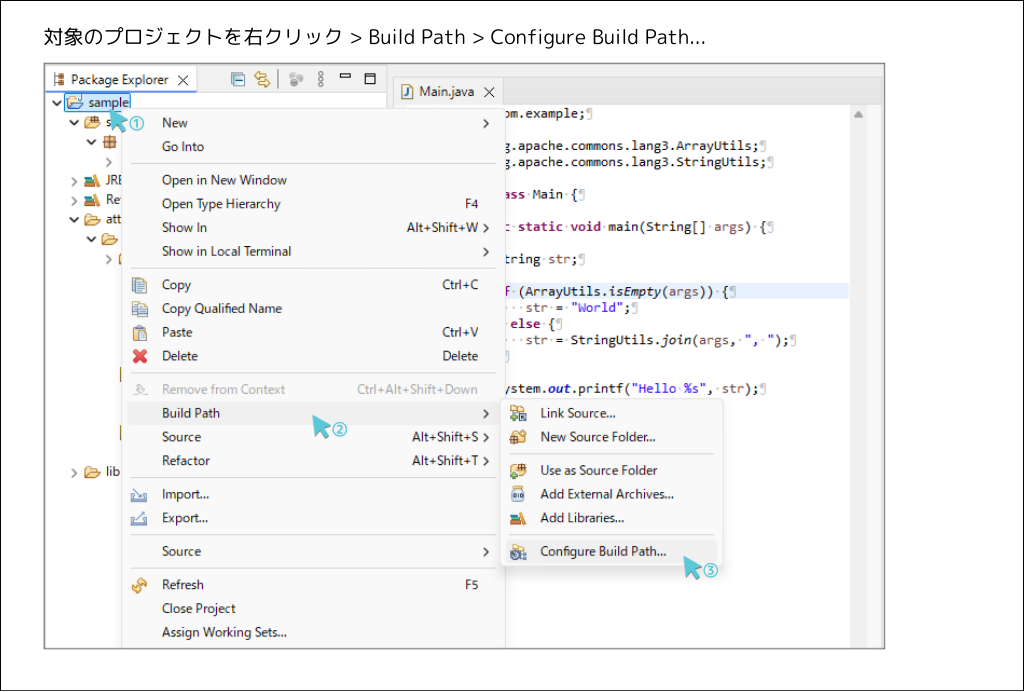Maximize the Package Explorer view
The height and width of the screenshot is (692, 1024).
370,79
